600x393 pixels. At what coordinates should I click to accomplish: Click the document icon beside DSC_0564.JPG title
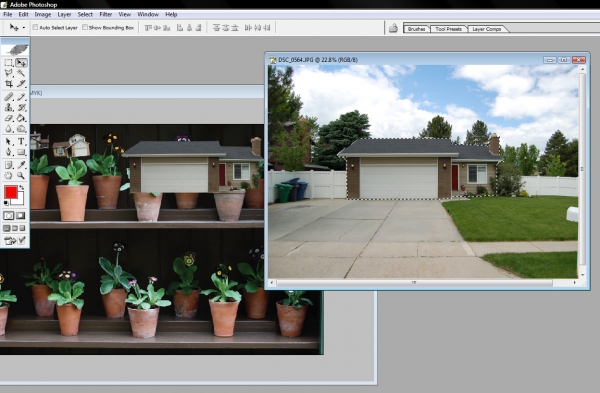[x=272, y=60]
